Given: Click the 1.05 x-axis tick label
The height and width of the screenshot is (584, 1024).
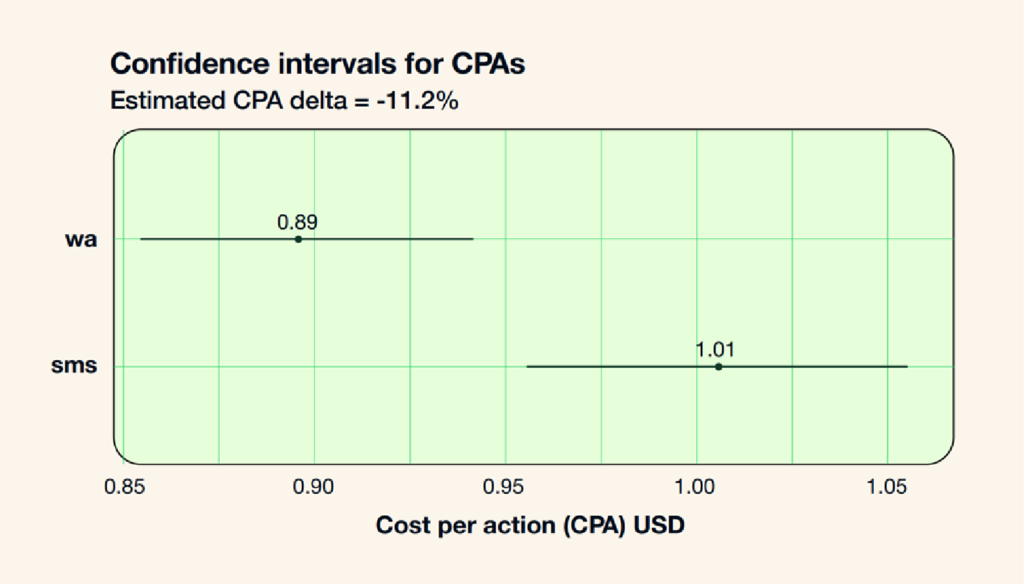Looking at the screenshot, I should pos(886,487).
